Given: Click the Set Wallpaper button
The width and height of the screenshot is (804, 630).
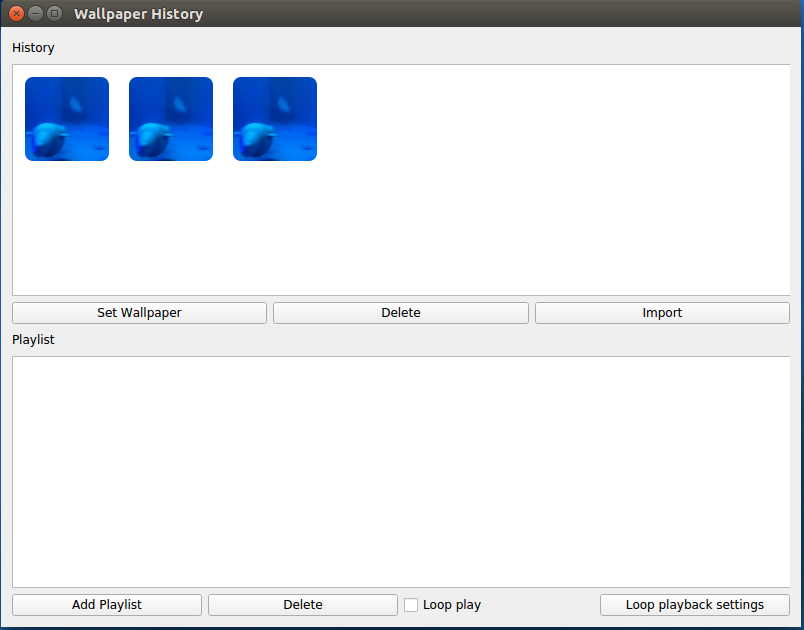Looking at the screenshot, I should pyautogui.click(x=139, y=313).
